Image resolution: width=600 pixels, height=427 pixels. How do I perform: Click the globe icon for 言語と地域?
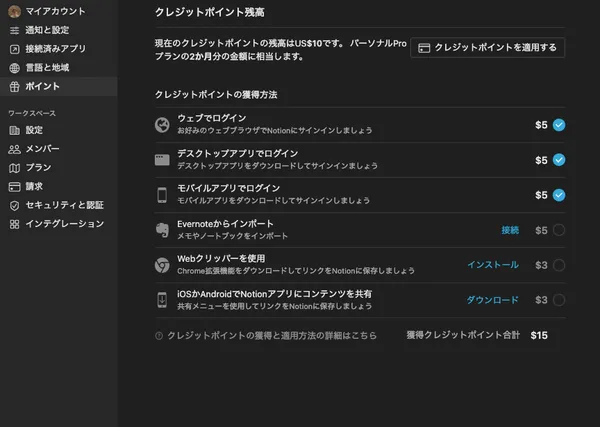tap(15, 68)
